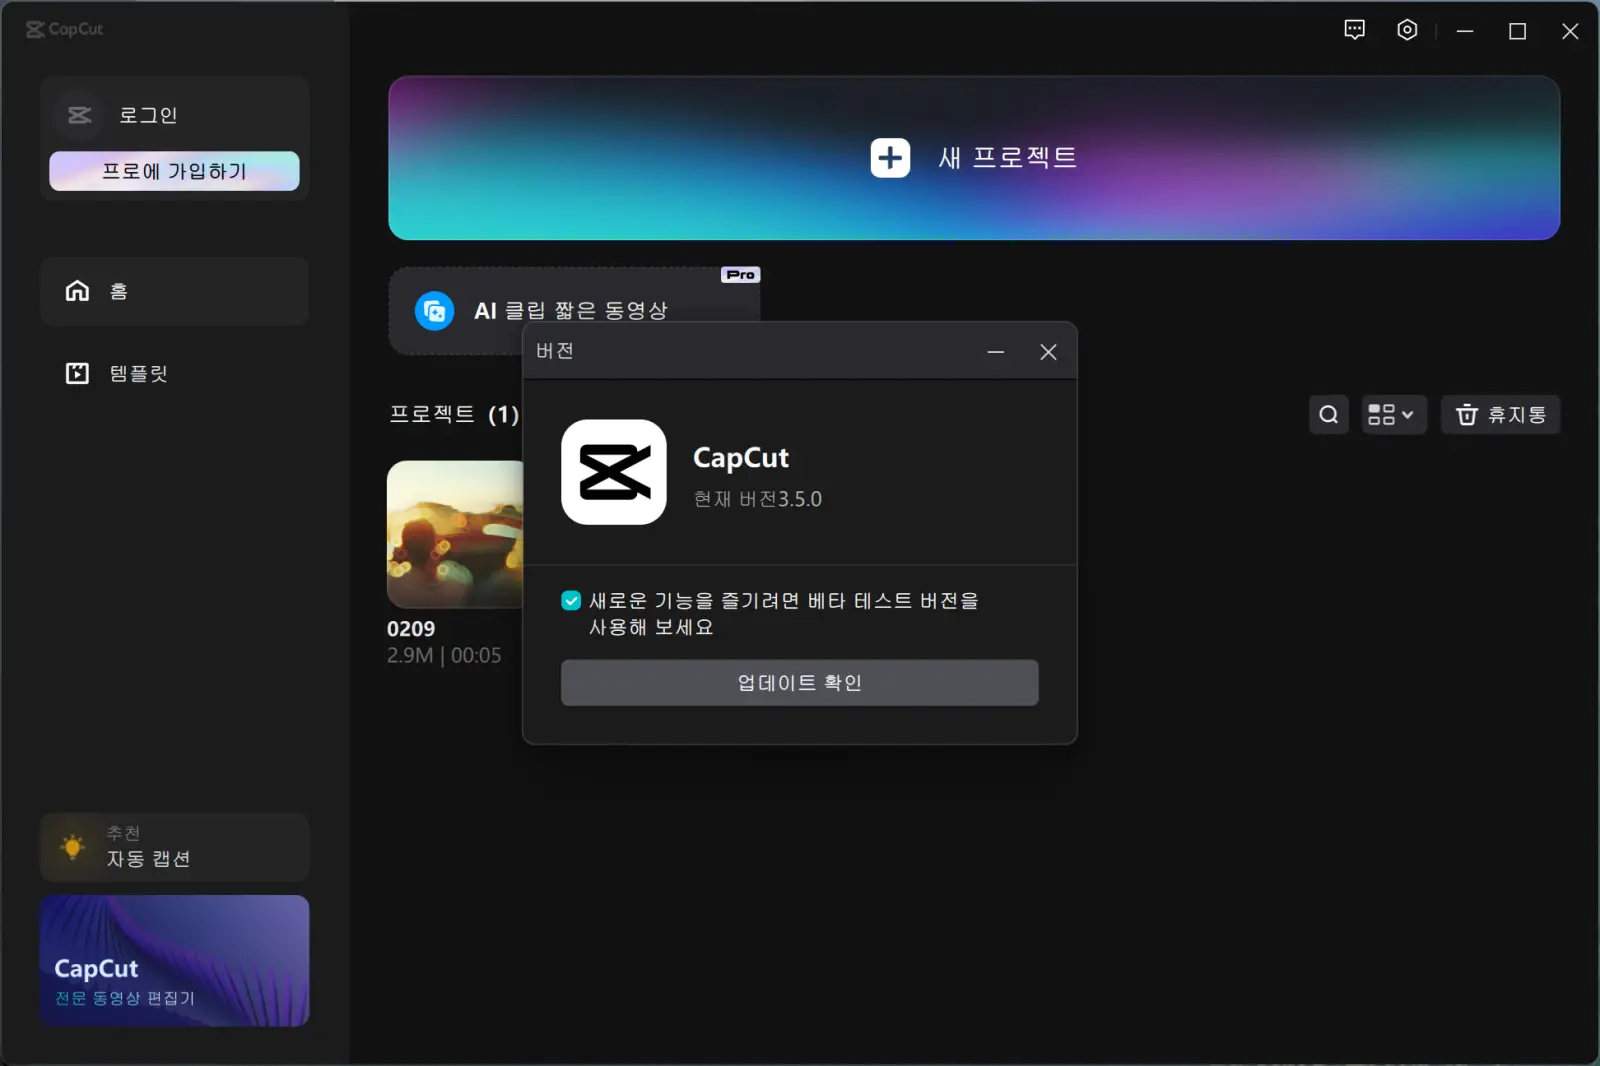The width and height of the screenshot is (1600, 1066).
Task: Select the 홈 menu item
Action: pos(175,291)
